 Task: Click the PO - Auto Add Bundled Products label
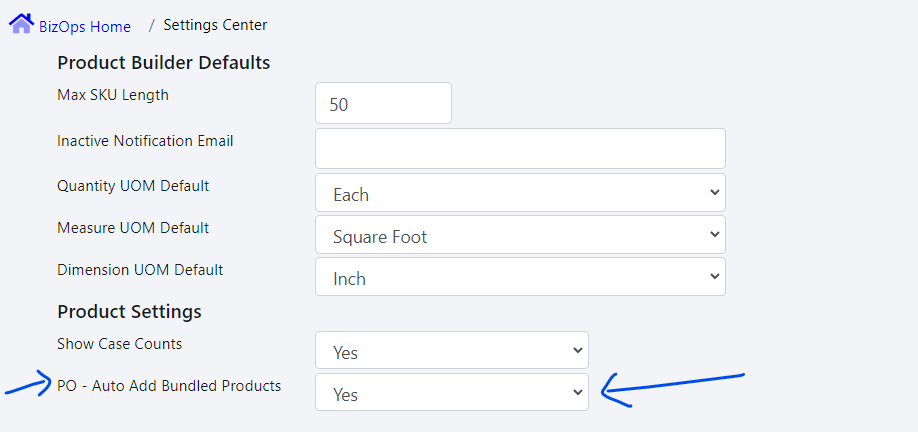[169, 386]
